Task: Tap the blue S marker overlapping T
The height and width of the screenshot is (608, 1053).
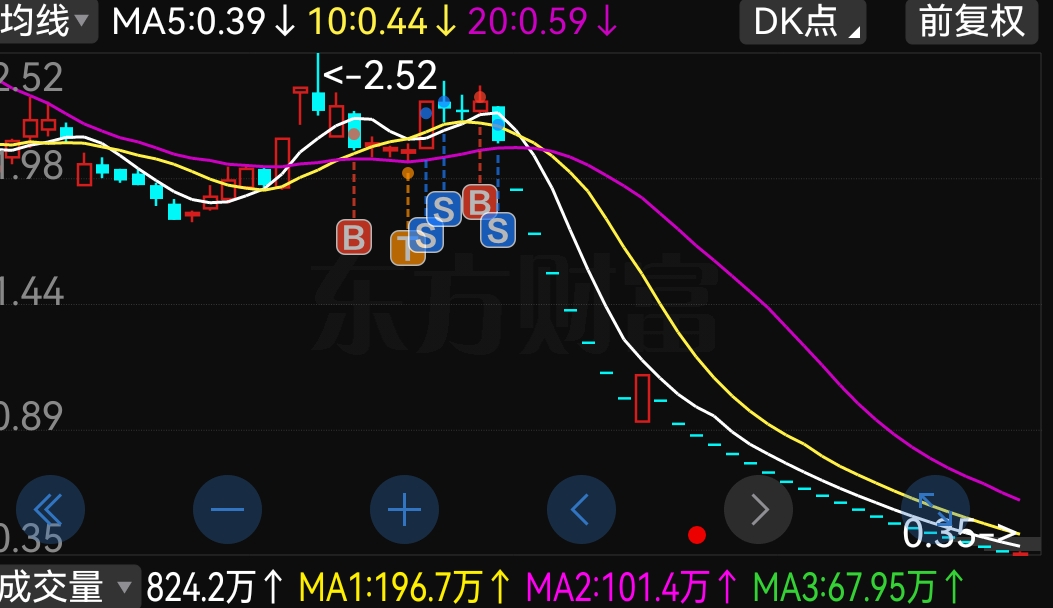Action: click(x=426, y=235)
